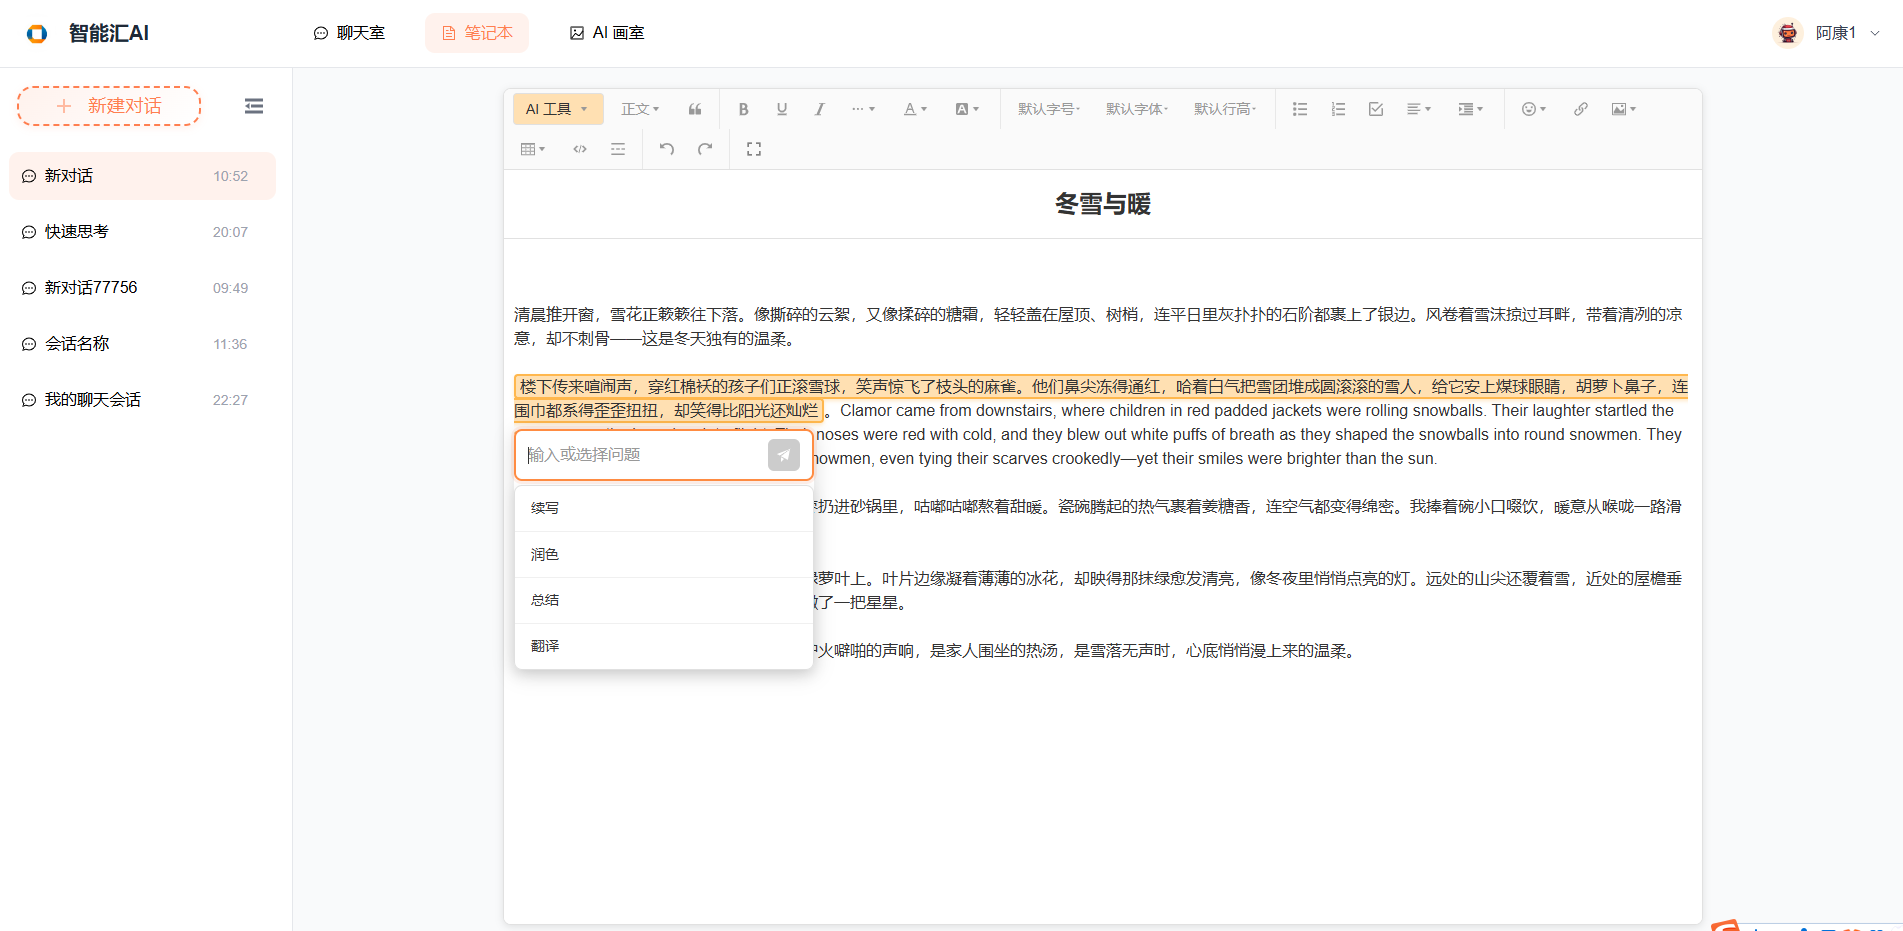Toggle bullet list formatting
This screenshot has width=1903, height=931.
[x=1300, y=108]
